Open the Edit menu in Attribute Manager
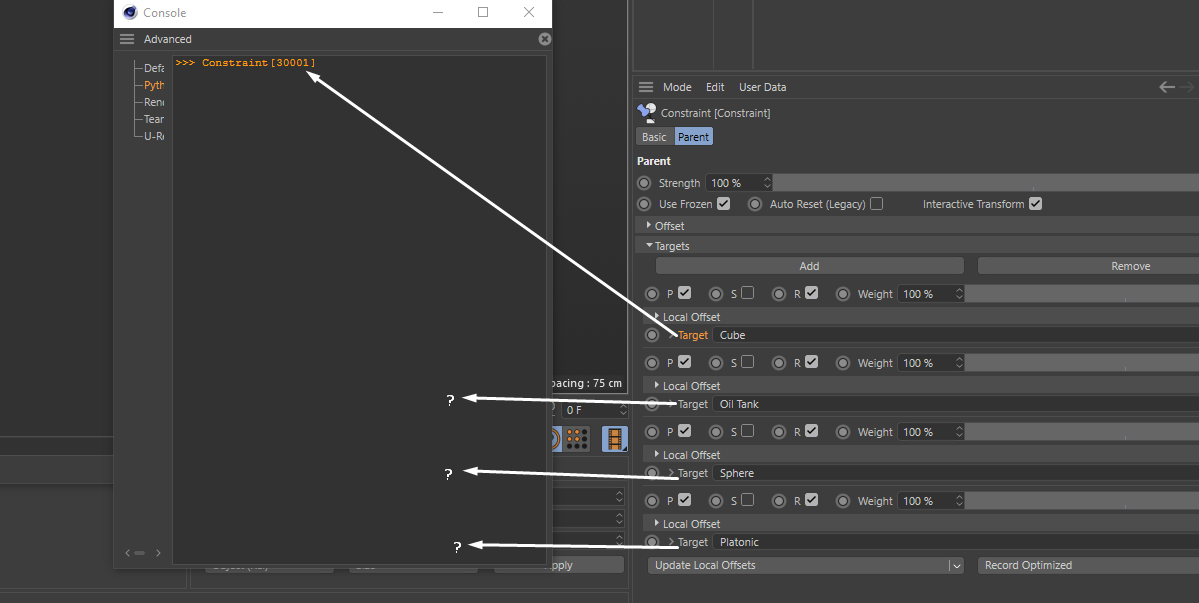This screenshot has width=1199, height=603. tap(715, 87)
